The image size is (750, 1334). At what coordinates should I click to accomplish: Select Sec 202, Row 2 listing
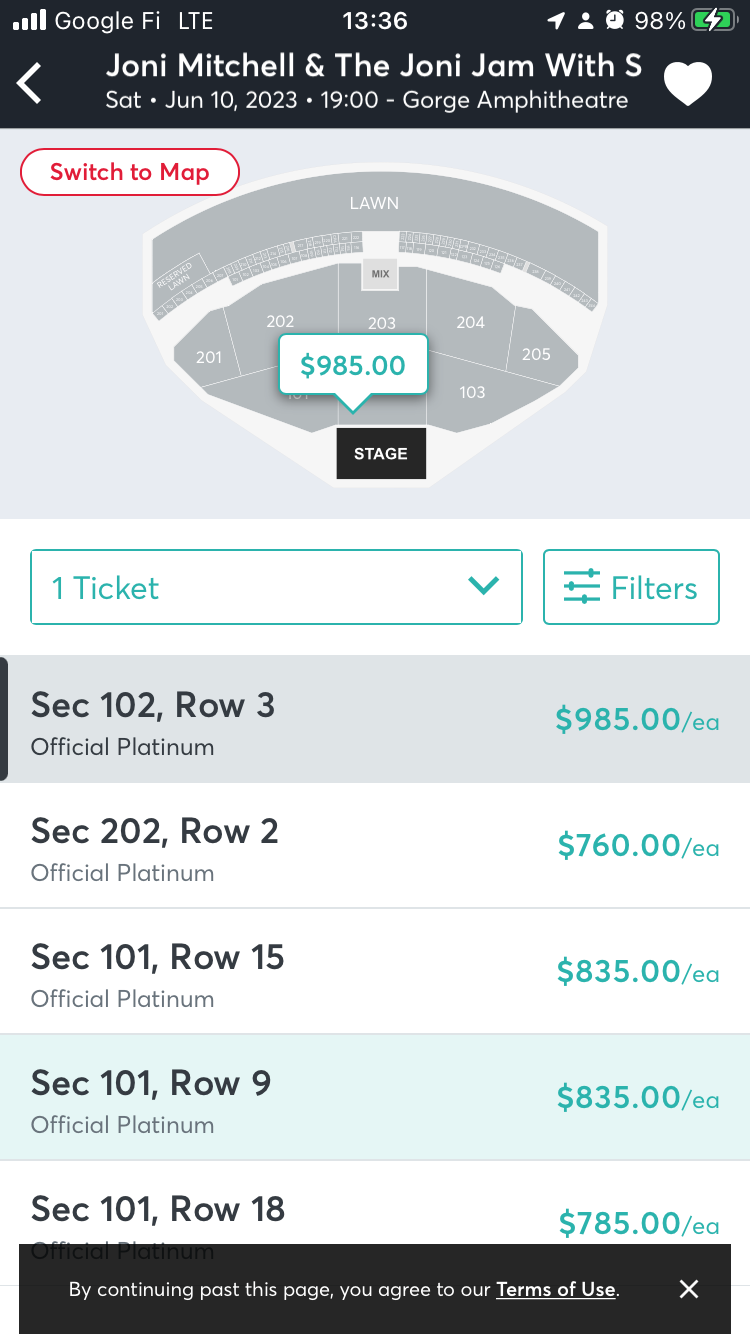pyautogui.click(x=375, y=845)
